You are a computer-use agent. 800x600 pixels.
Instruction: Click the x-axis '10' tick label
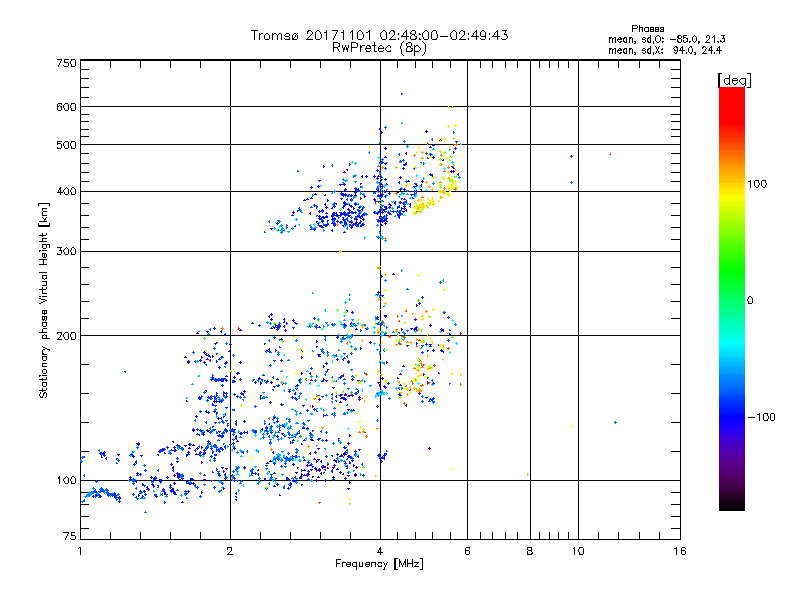tap(578, 551)
